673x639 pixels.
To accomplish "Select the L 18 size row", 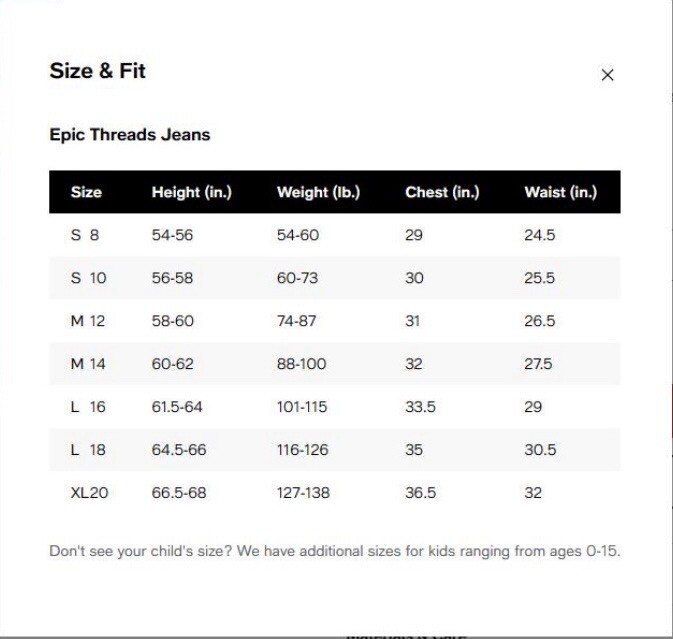I will pos(335,449).
